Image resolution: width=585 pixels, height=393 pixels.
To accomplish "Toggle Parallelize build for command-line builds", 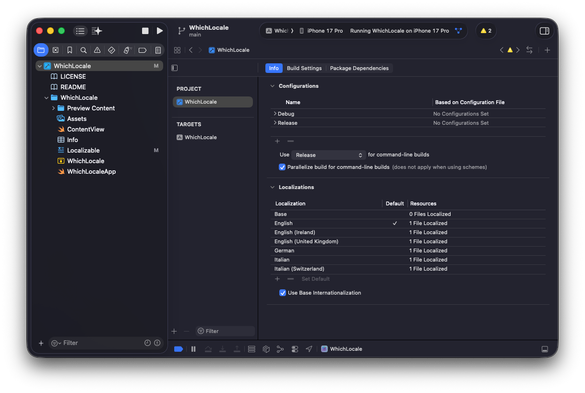I will [282, 167].
